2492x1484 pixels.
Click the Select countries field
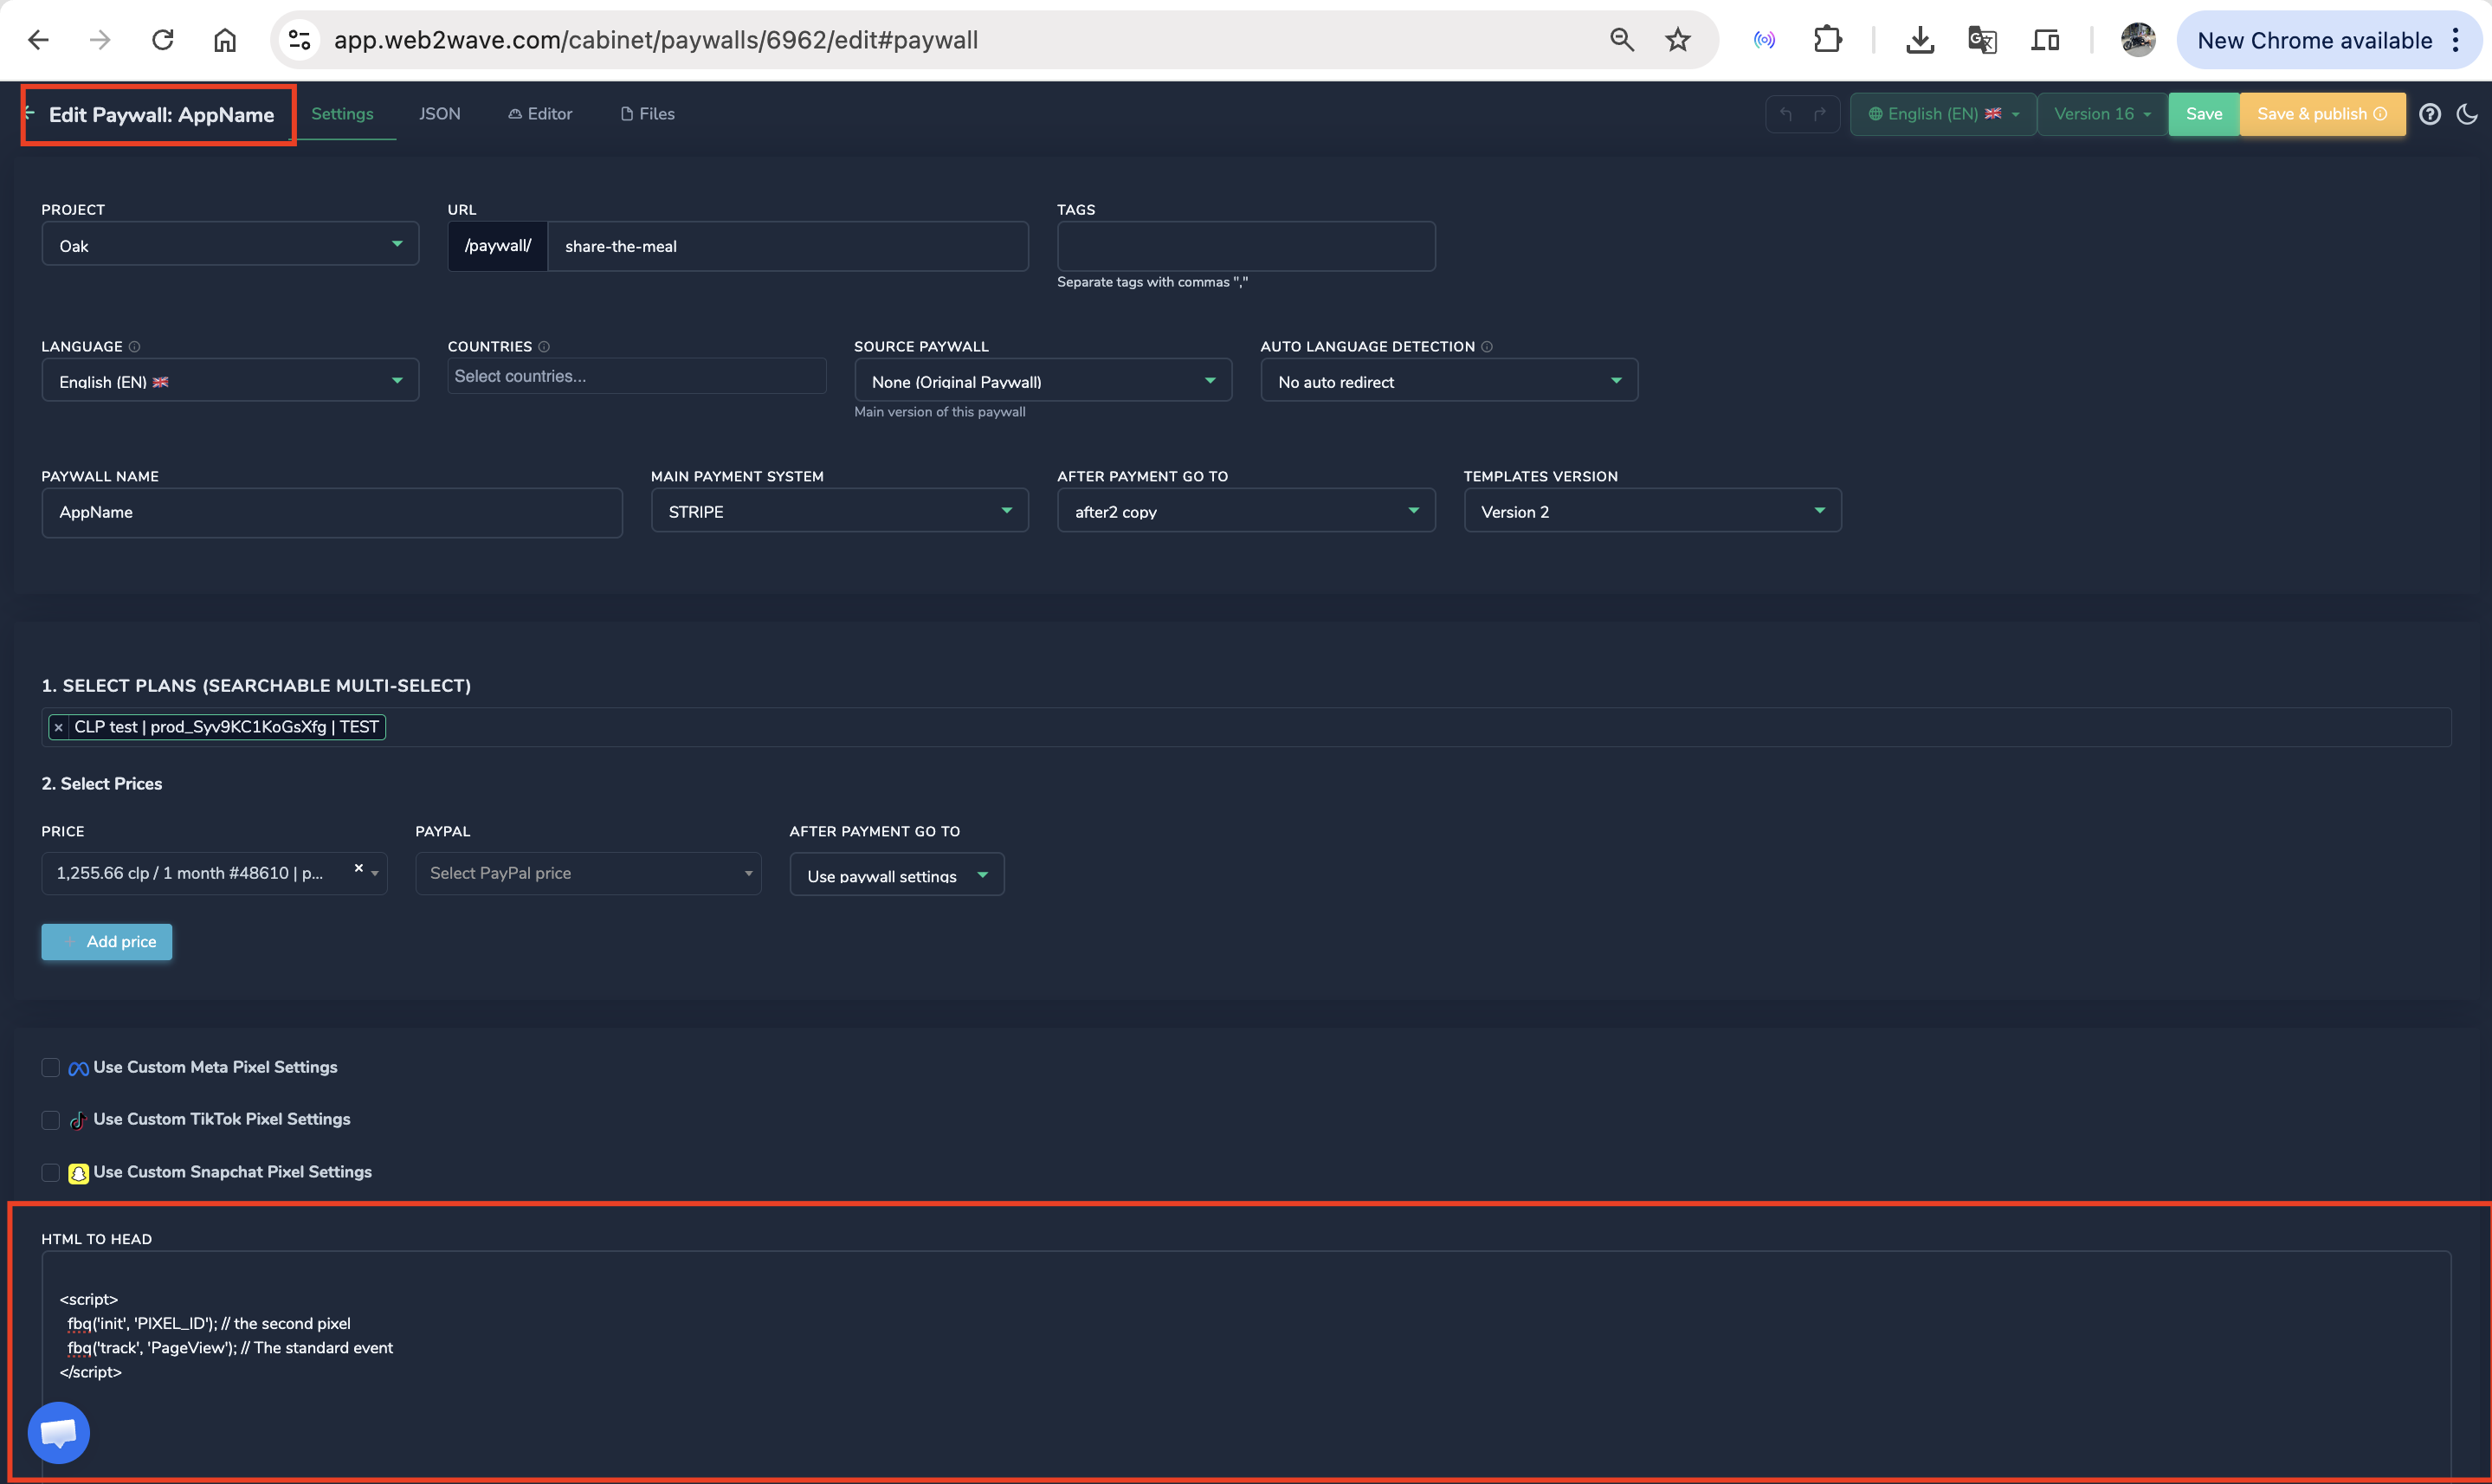point(637,376)
